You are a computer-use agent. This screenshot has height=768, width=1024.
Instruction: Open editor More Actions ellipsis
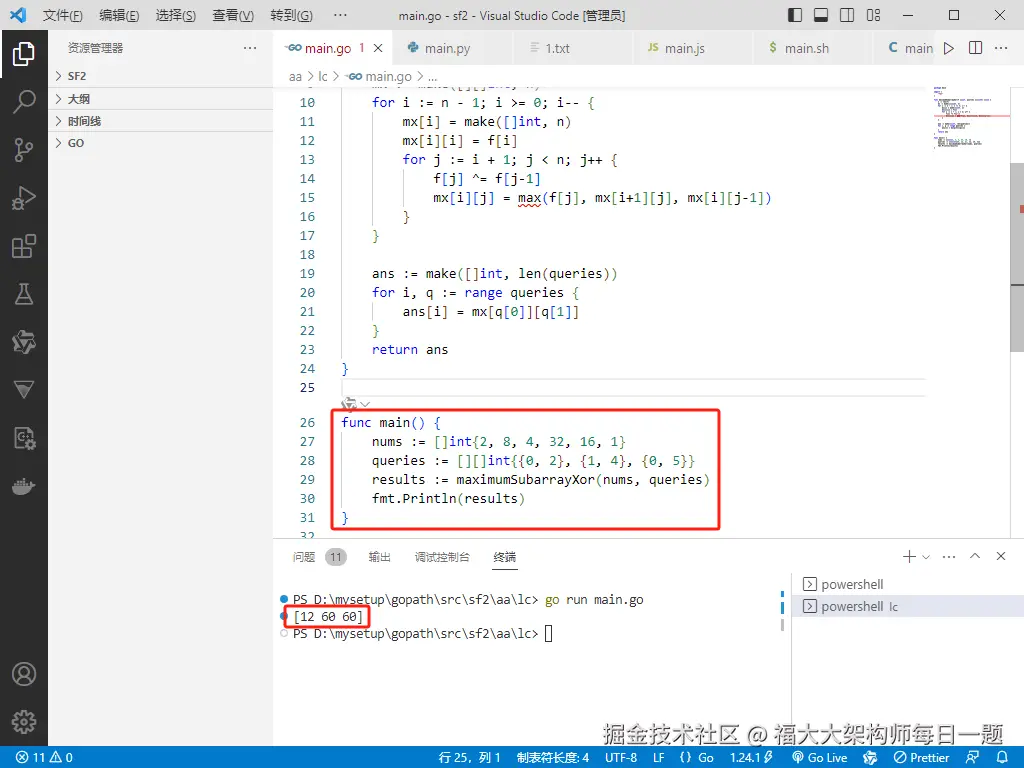point(1000,48)
